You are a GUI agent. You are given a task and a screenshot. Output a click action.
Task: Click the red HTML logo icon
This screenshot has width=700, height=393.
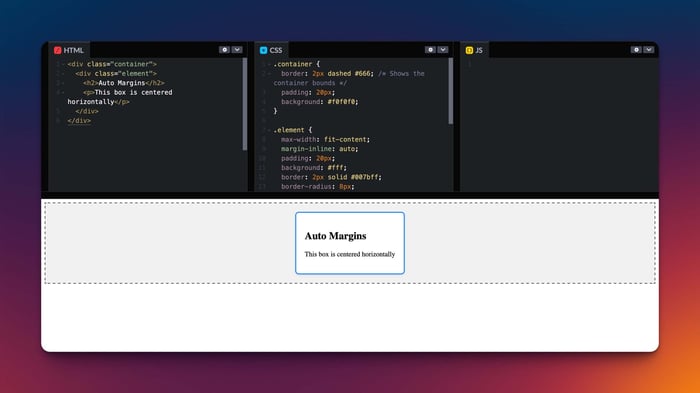point(58,50)
